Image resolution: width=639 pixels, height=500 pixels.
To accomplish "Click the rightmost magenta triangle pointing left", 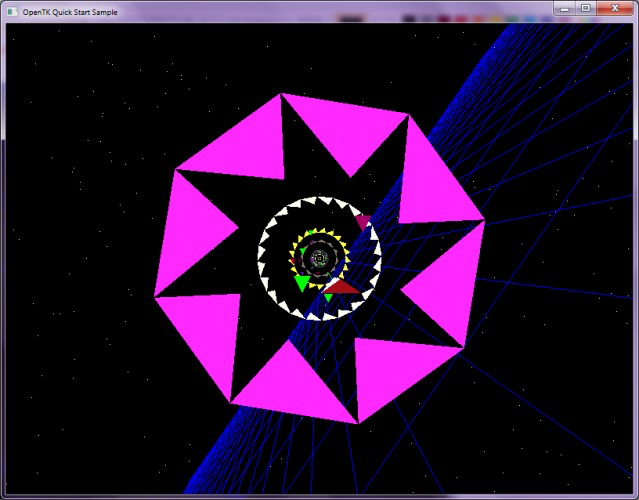I will pos(448,285).
